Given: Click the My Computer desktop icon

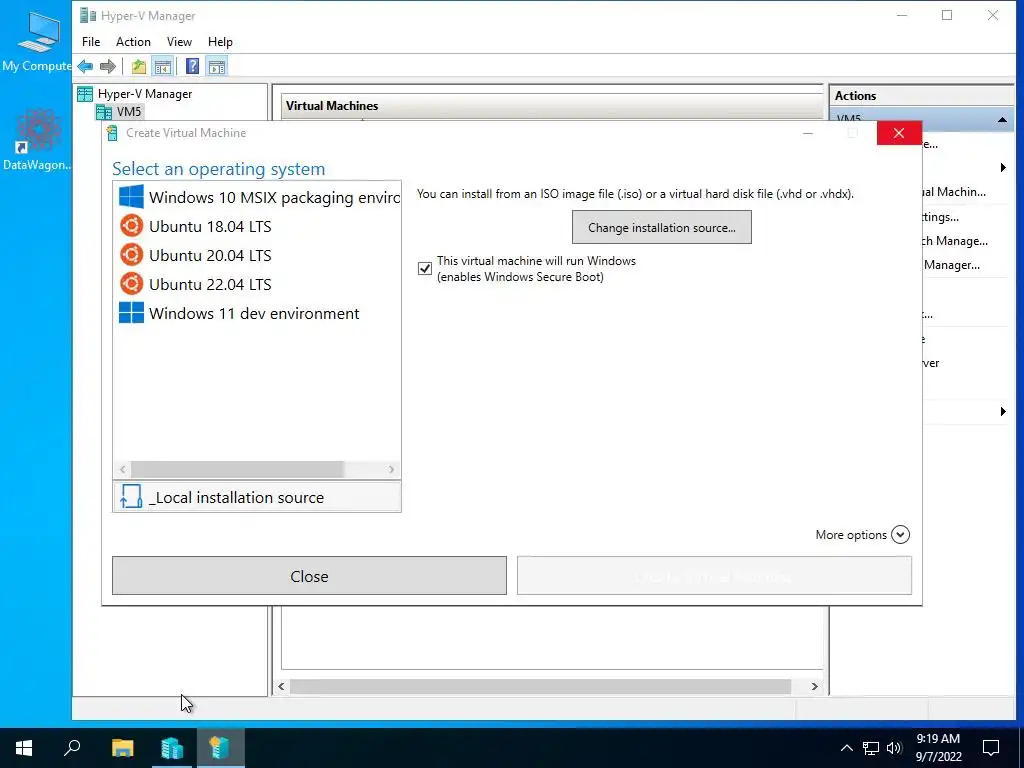Looking at the screenshot, I should 37,40.
